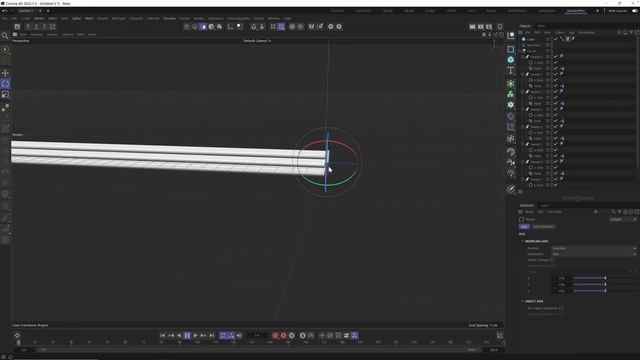Toggle the sound speaker icon in timeline
640x360 pixels.
(x=239, y=336)
